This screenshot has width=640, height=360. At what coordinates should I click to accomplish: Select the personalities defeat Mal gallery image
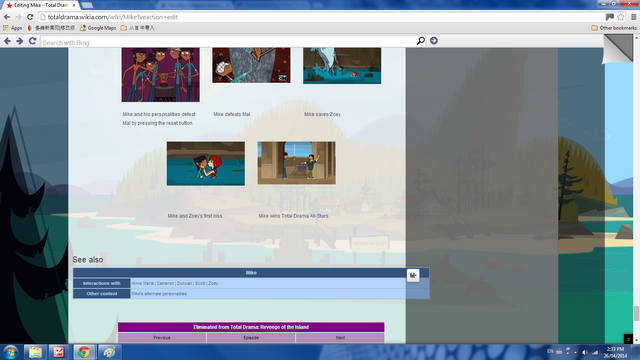coord(160,75)
